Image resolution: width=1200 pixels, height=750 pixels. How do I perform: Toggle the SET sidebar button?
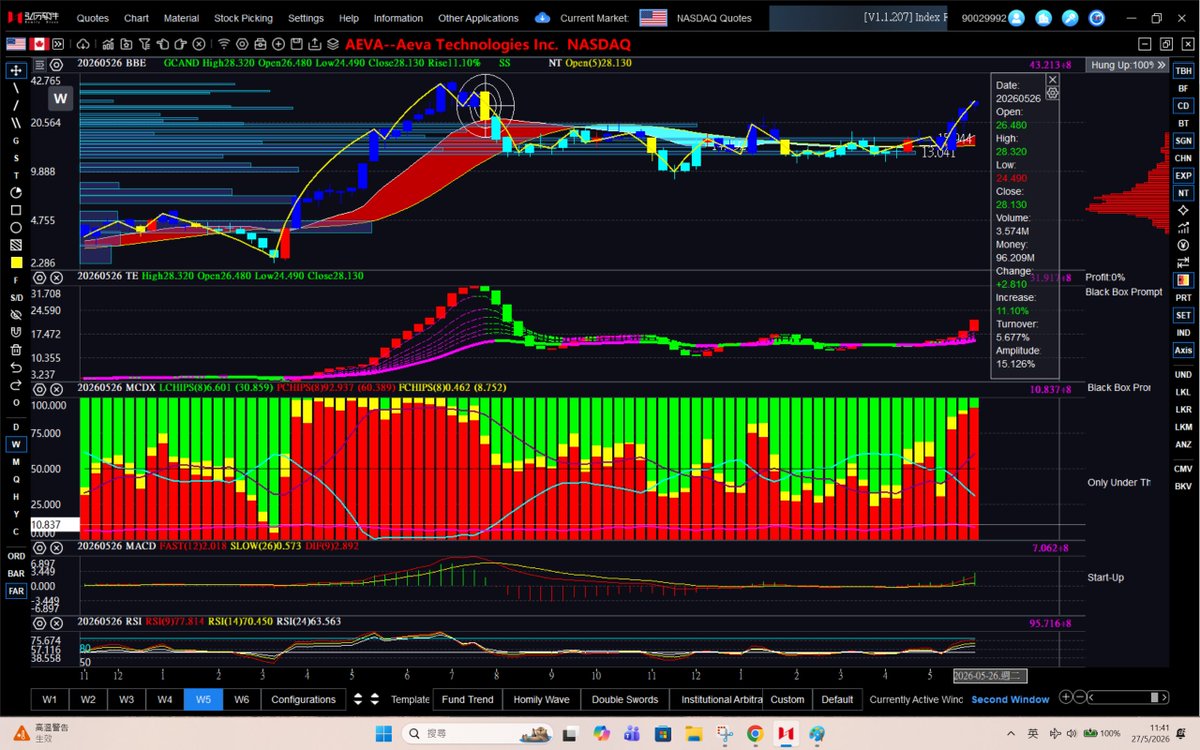[x=1183, y=315]
